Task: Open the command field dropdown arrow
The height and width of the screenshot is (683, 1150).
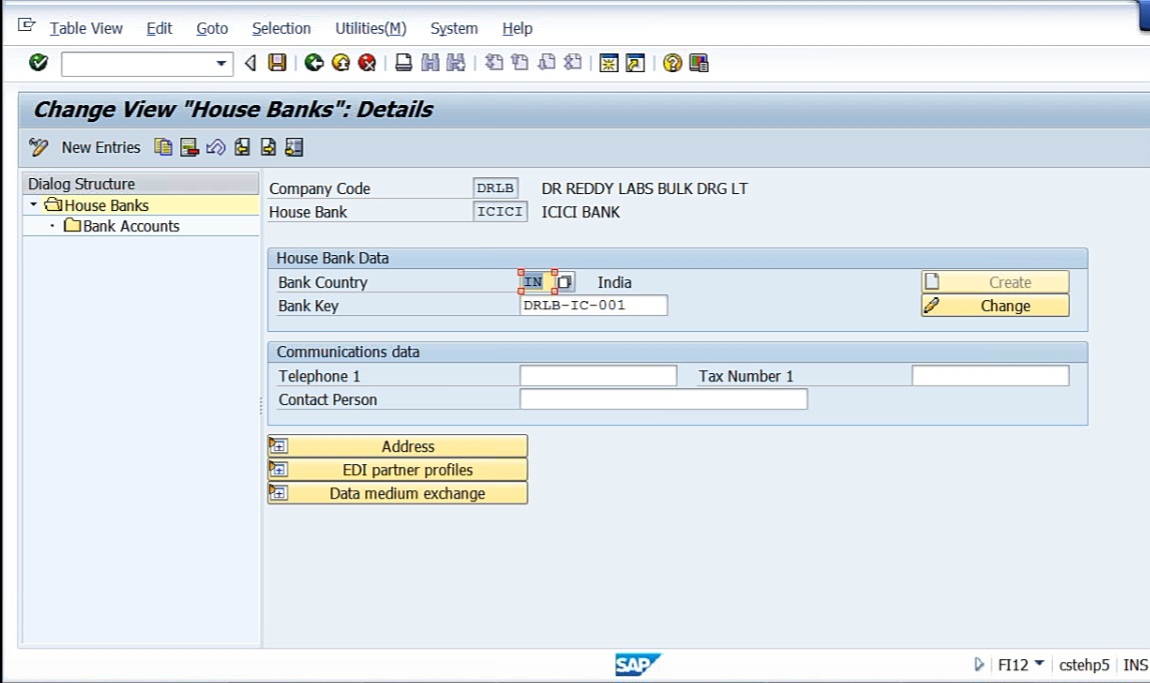Action: click(221, 64)
